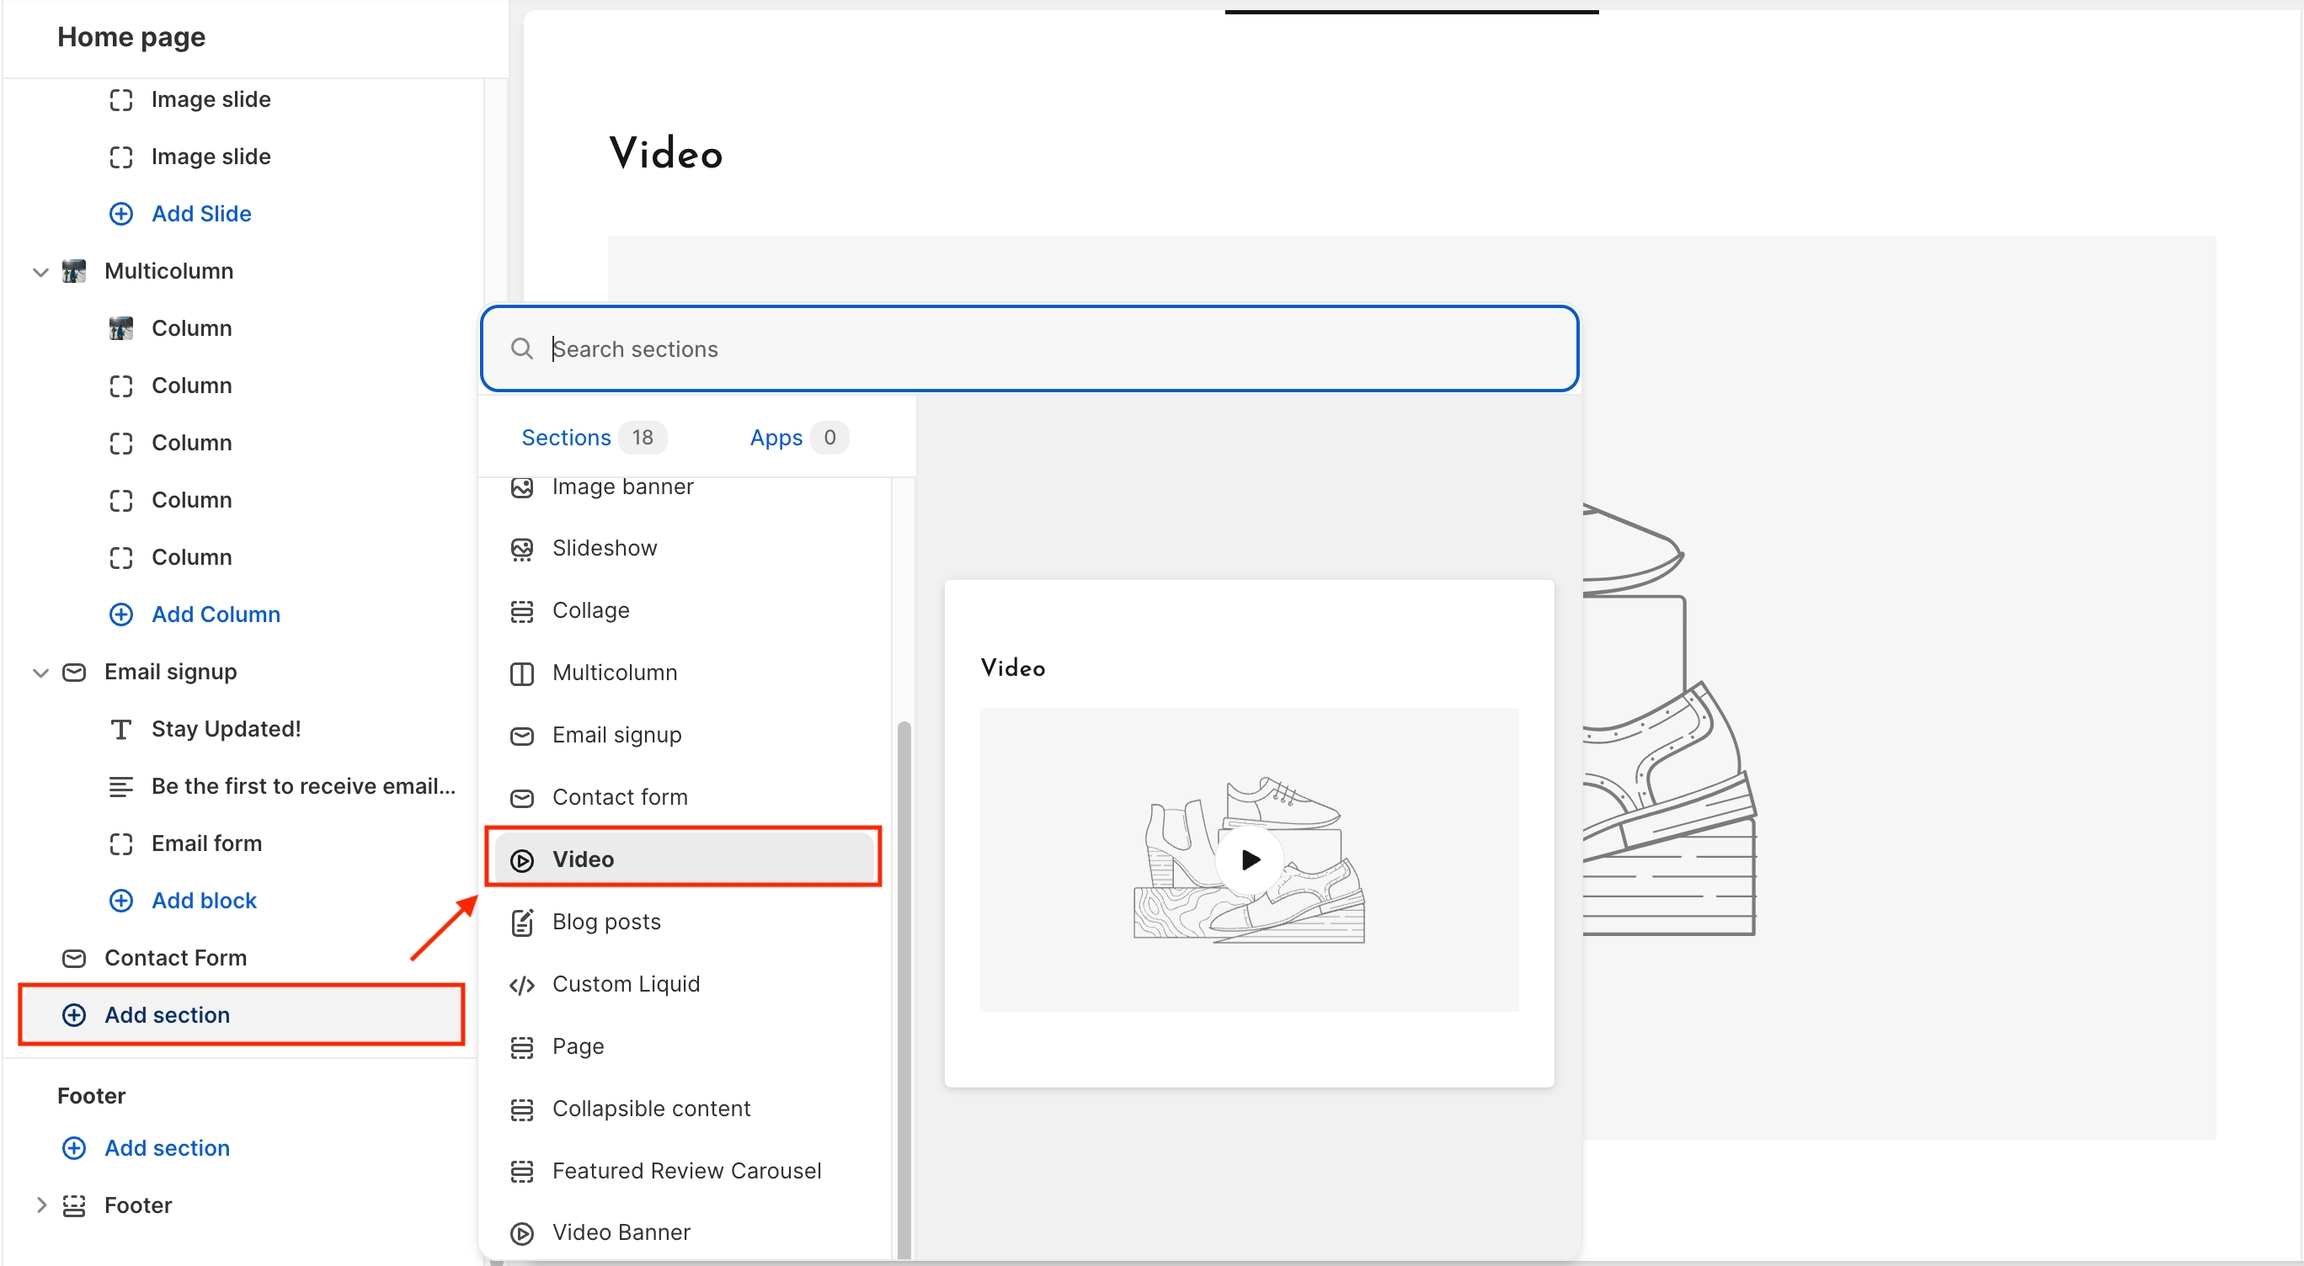Expand the Footer section
Image resolution: width=2304 pixels, height=1266 pixels.
pyautogui.click(x=41, y=1205)
